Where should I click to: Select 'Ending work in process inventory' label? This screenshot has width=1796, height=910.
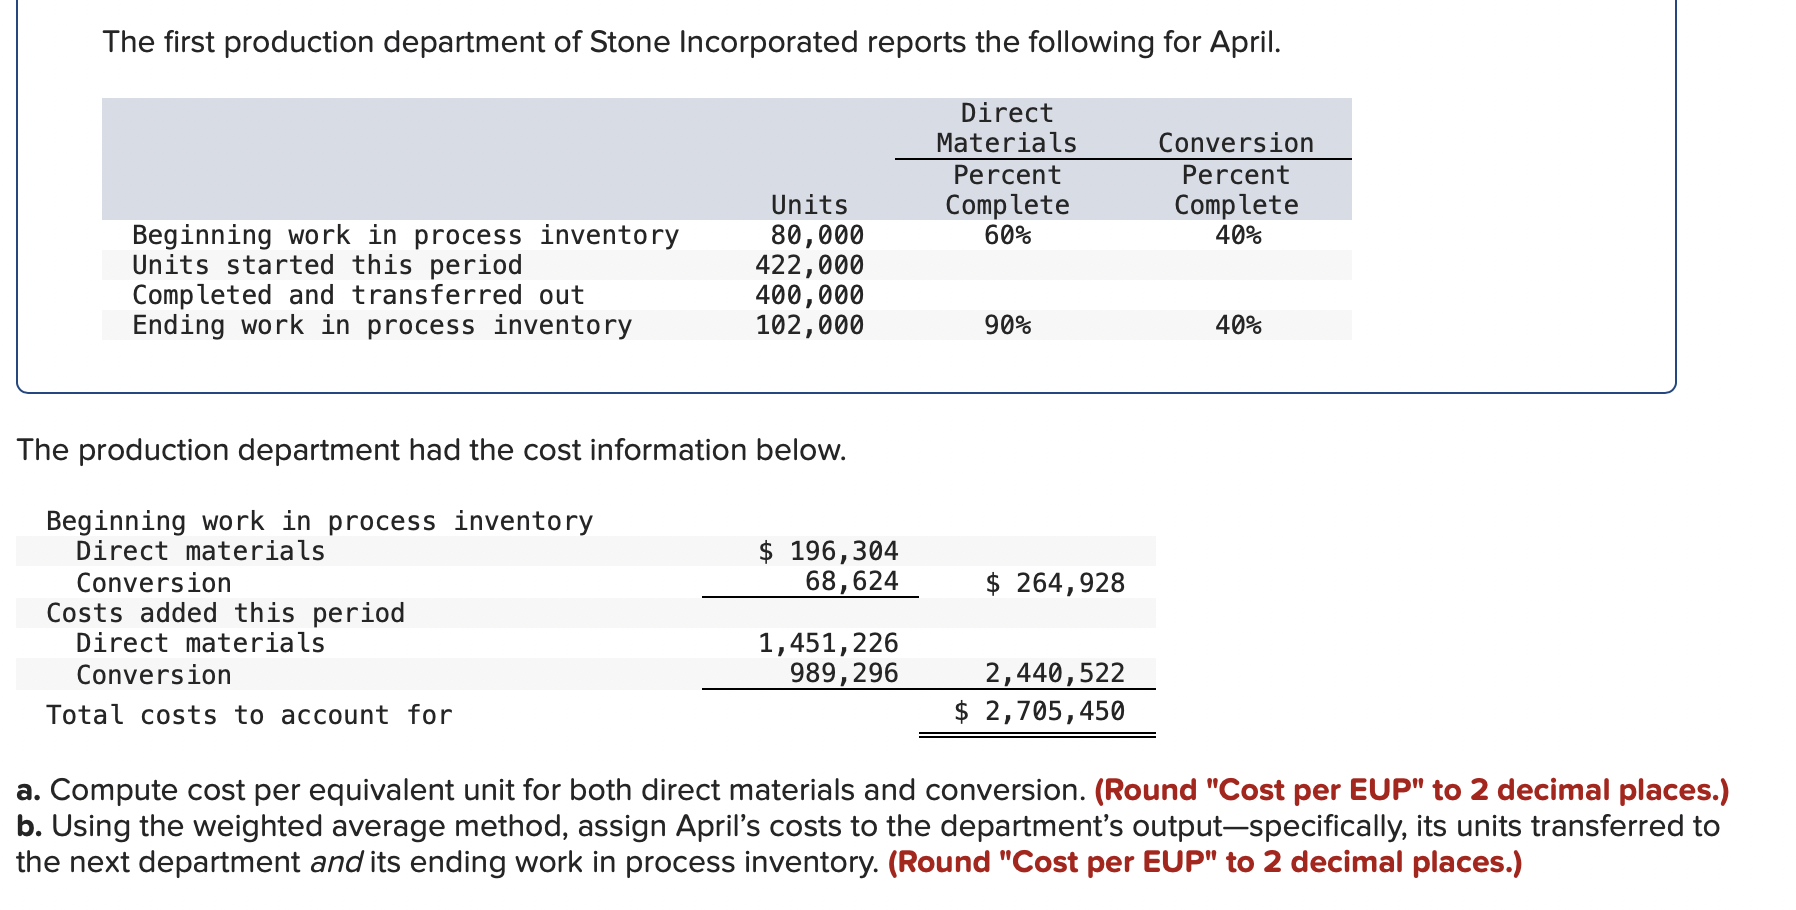point(382,325)
